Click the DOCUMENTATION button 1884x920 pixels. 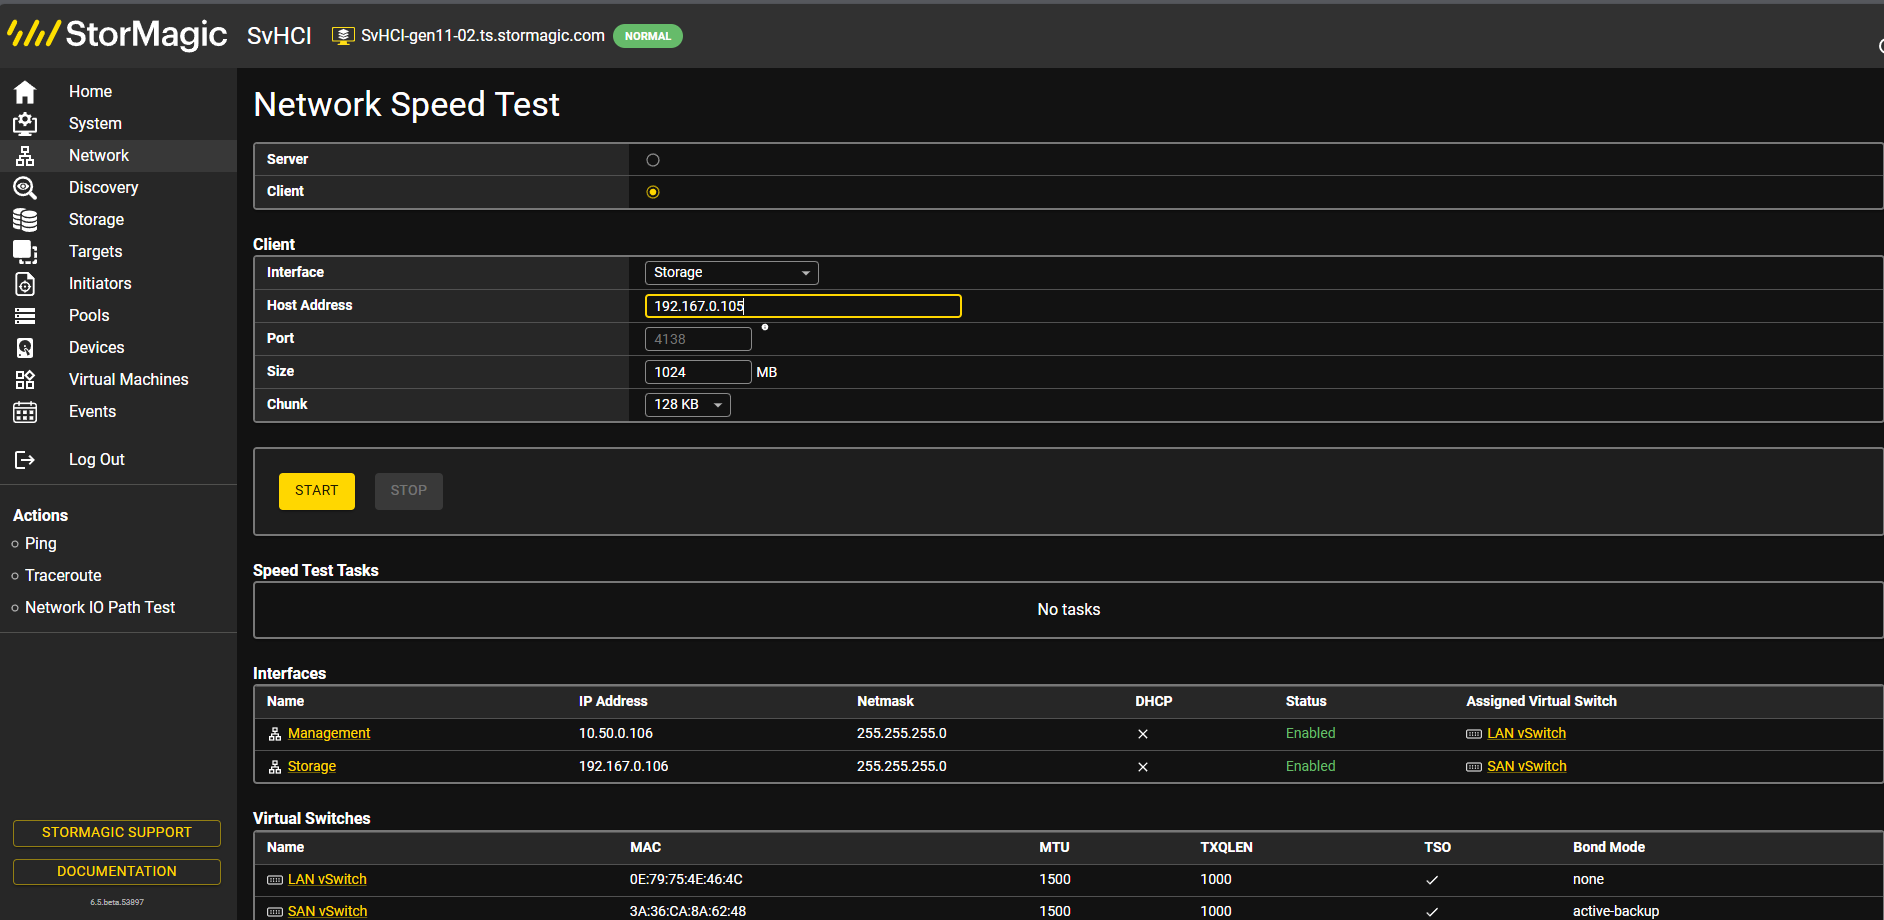(117, 872)
